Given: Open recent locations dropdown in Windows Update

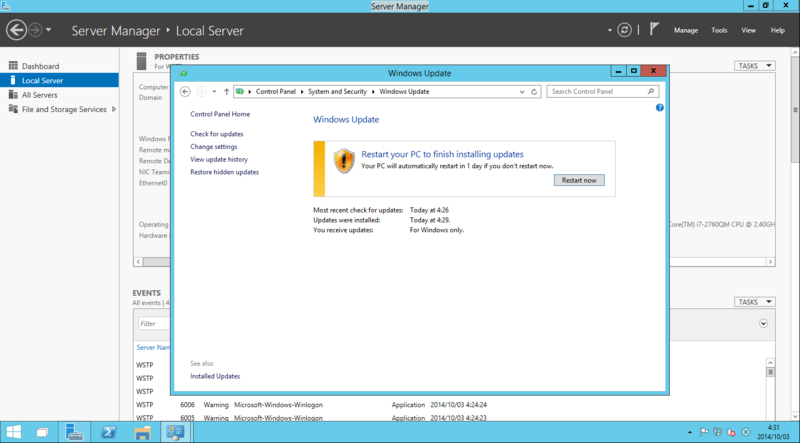Looking at the screenshot, I should tap(214, 91).
